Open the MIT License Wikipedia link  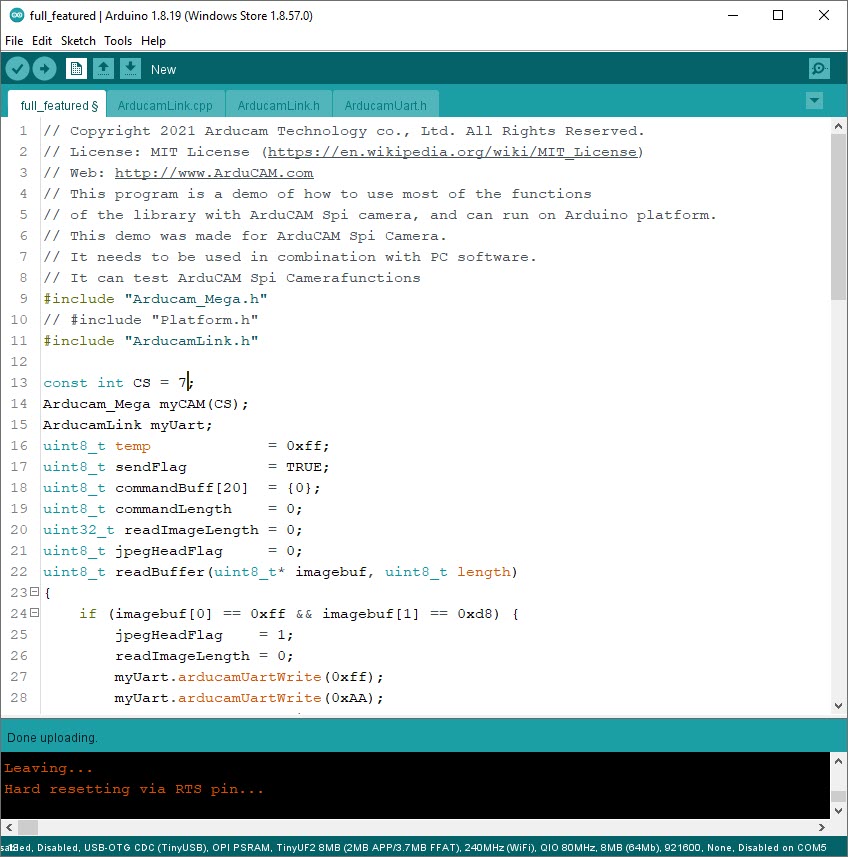coord(452,152)
